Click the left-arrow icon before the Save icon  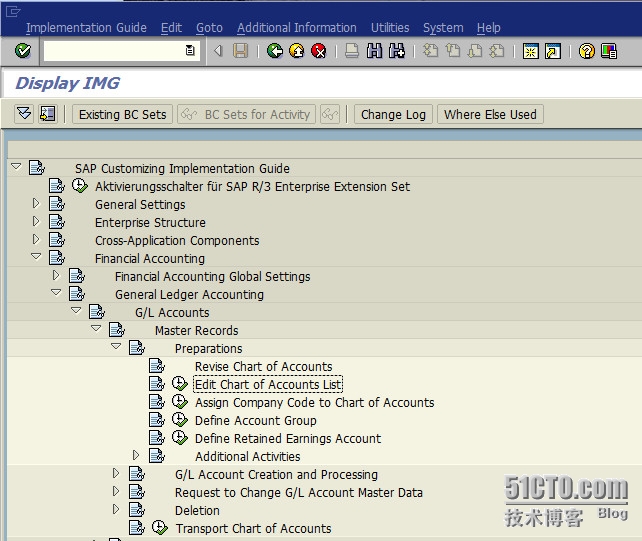pyautogui.click(x=218, y=51)
